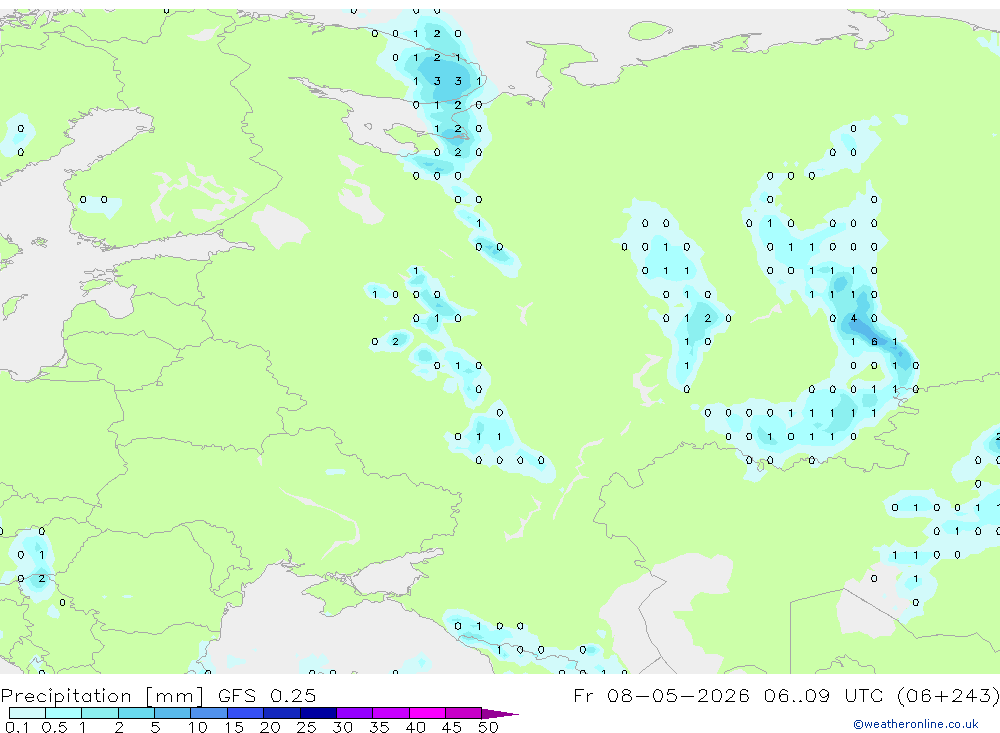The height and width of the screenshot is (733, 1000).
Task: Click the '(06+243)' forecast offset text
Action: tap(948, 695)
